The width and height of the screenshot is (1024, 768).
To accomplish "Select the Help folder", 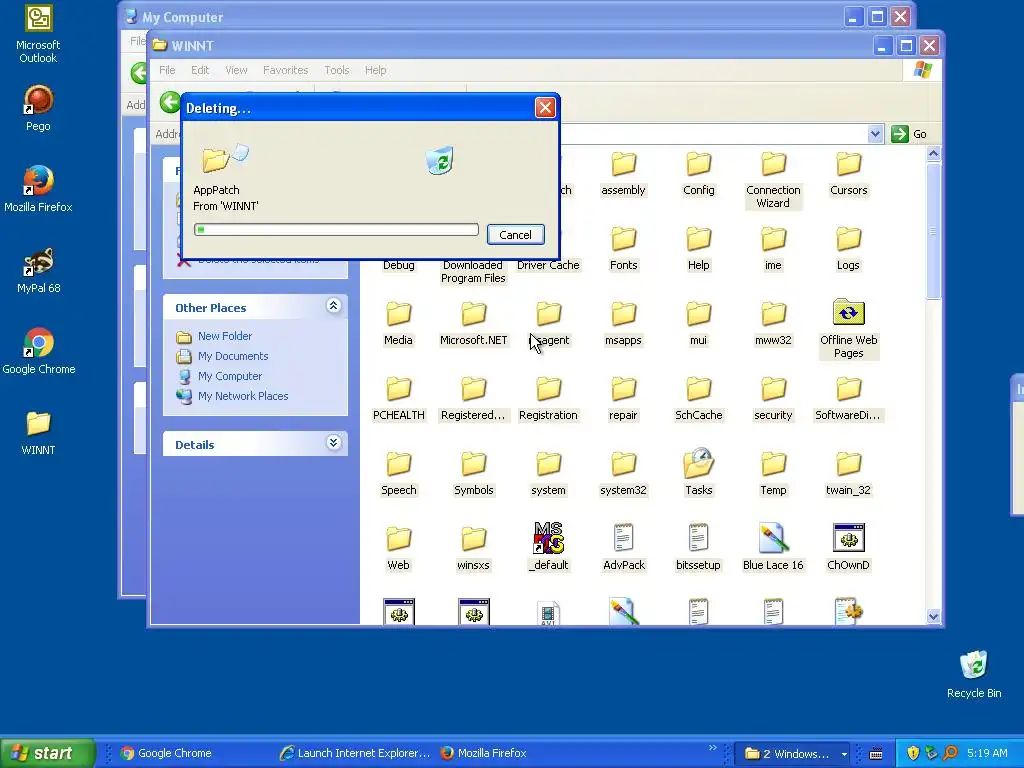I will (698, 248).
